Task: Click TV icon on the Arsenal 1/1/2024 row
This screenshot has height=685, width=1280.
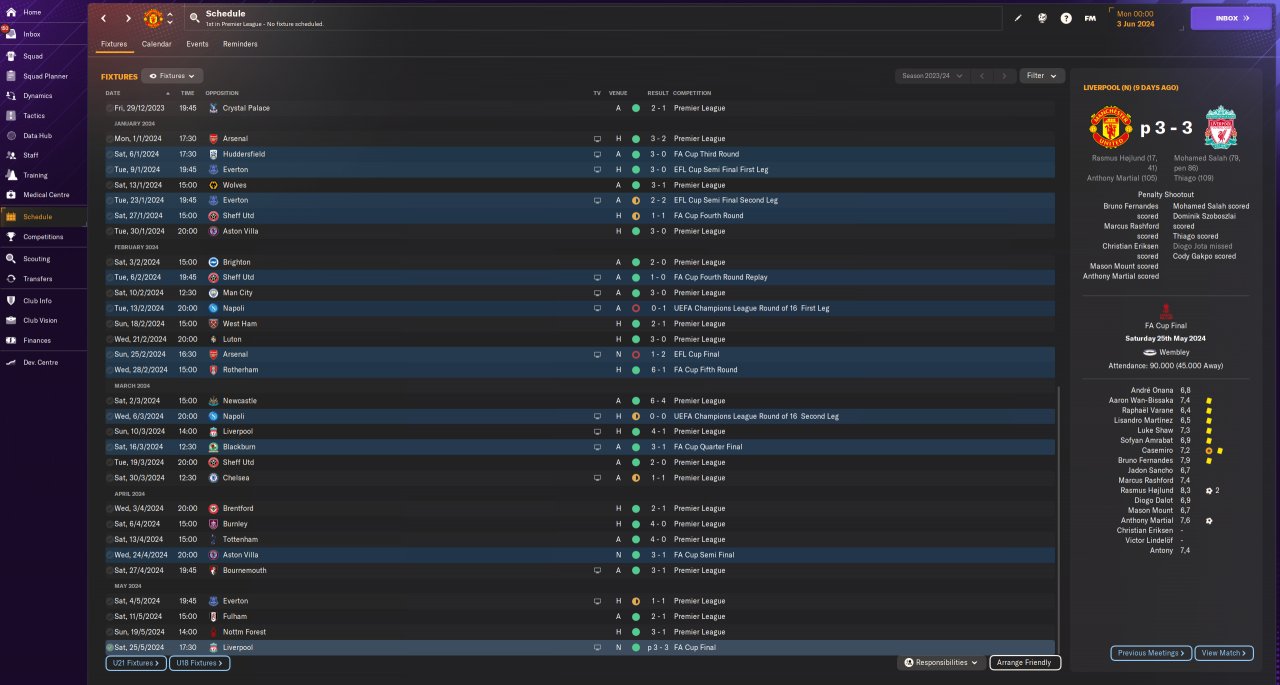Action: pos(598,139)
